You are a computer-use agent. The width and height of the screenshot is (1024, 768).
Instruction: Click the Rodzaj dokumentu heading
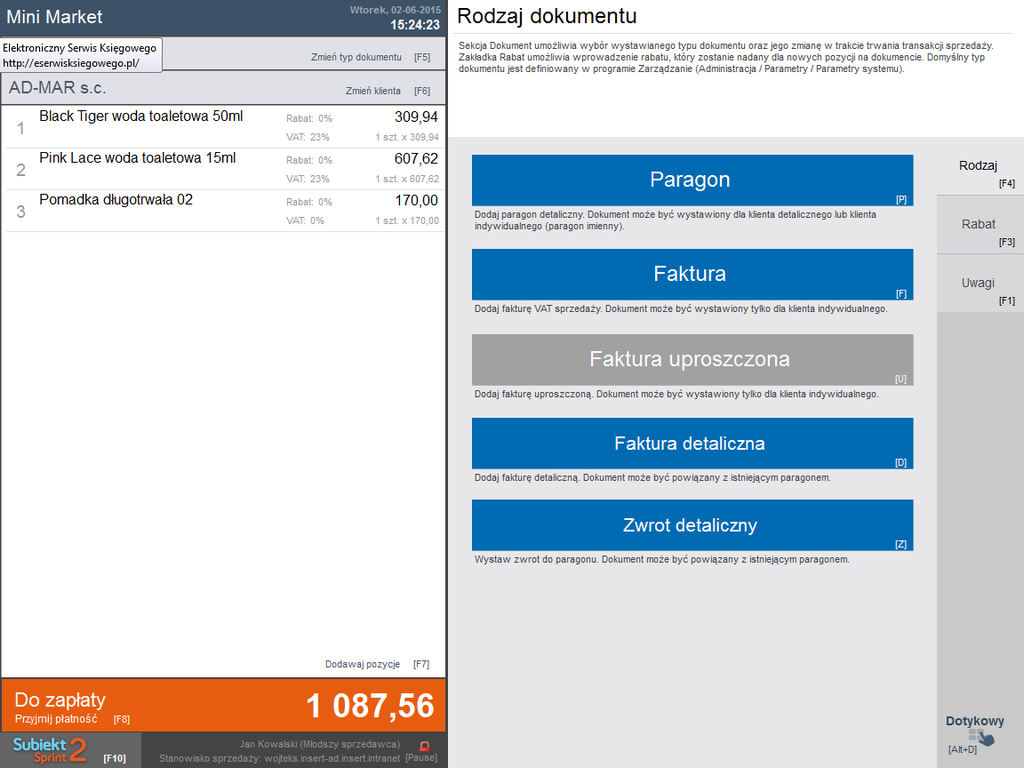547,16
